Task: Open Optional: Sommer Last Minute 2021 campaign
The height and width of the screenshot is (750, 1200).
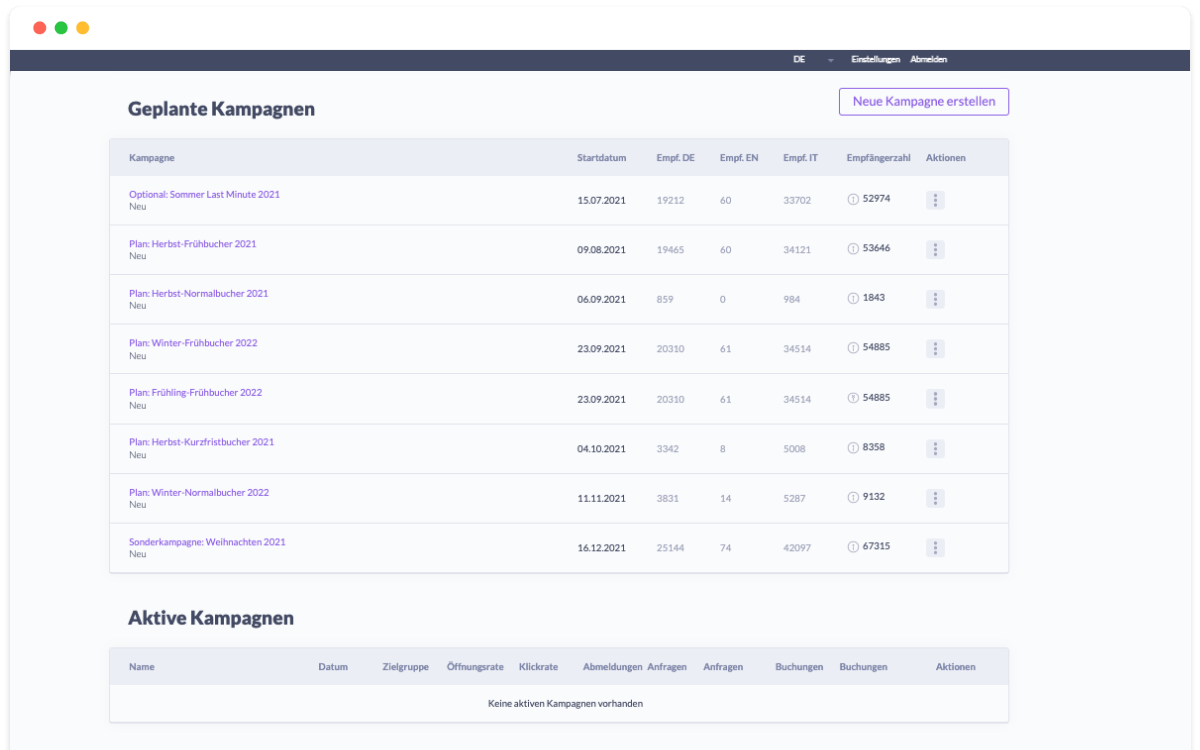Action: click(x=204, y=194)
